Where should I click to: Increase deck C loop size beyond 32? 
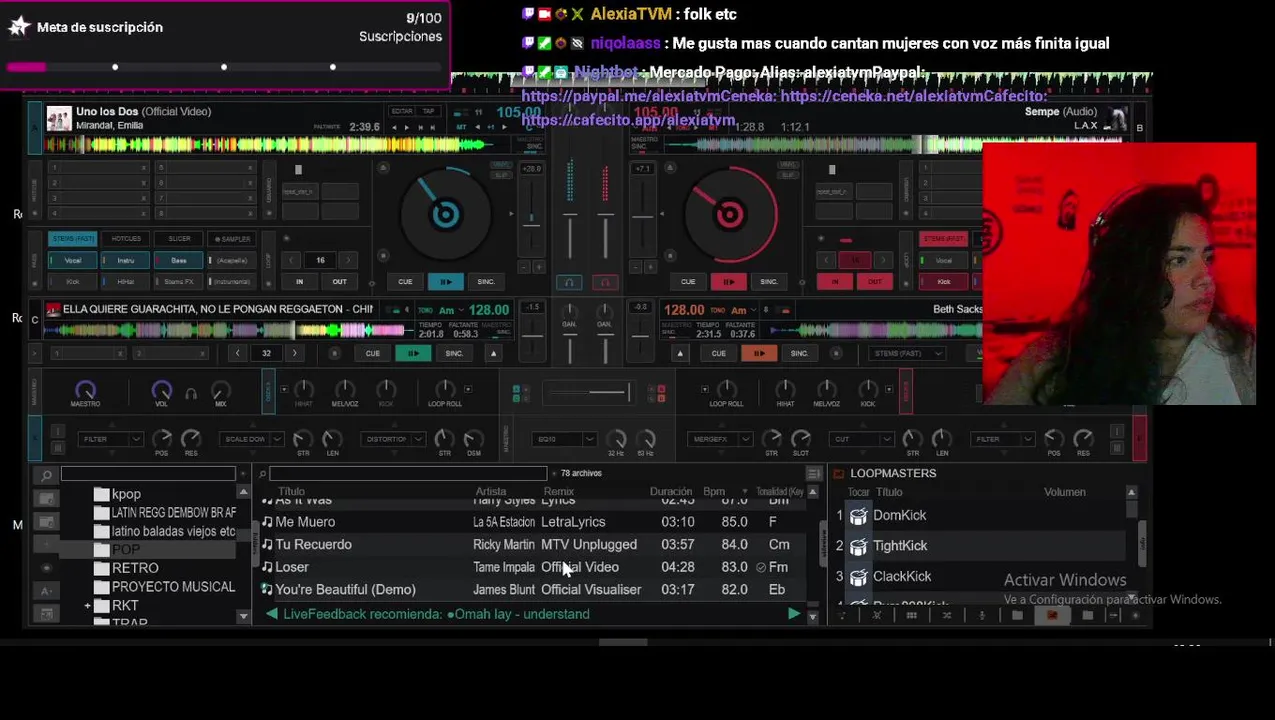point(294,353)
